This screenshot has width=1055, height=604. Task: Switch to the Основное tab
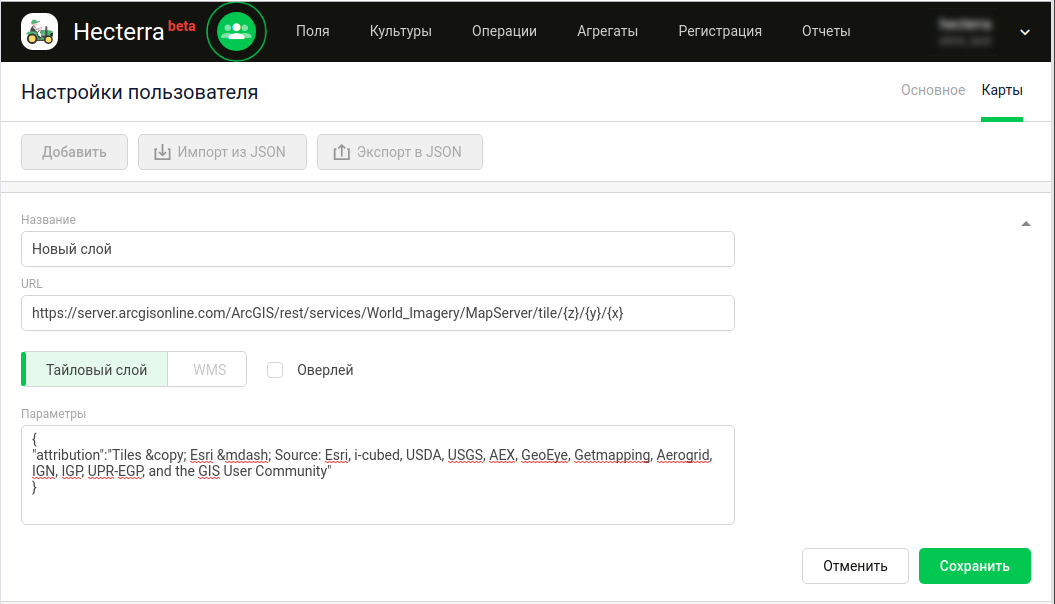pos(932,90)
